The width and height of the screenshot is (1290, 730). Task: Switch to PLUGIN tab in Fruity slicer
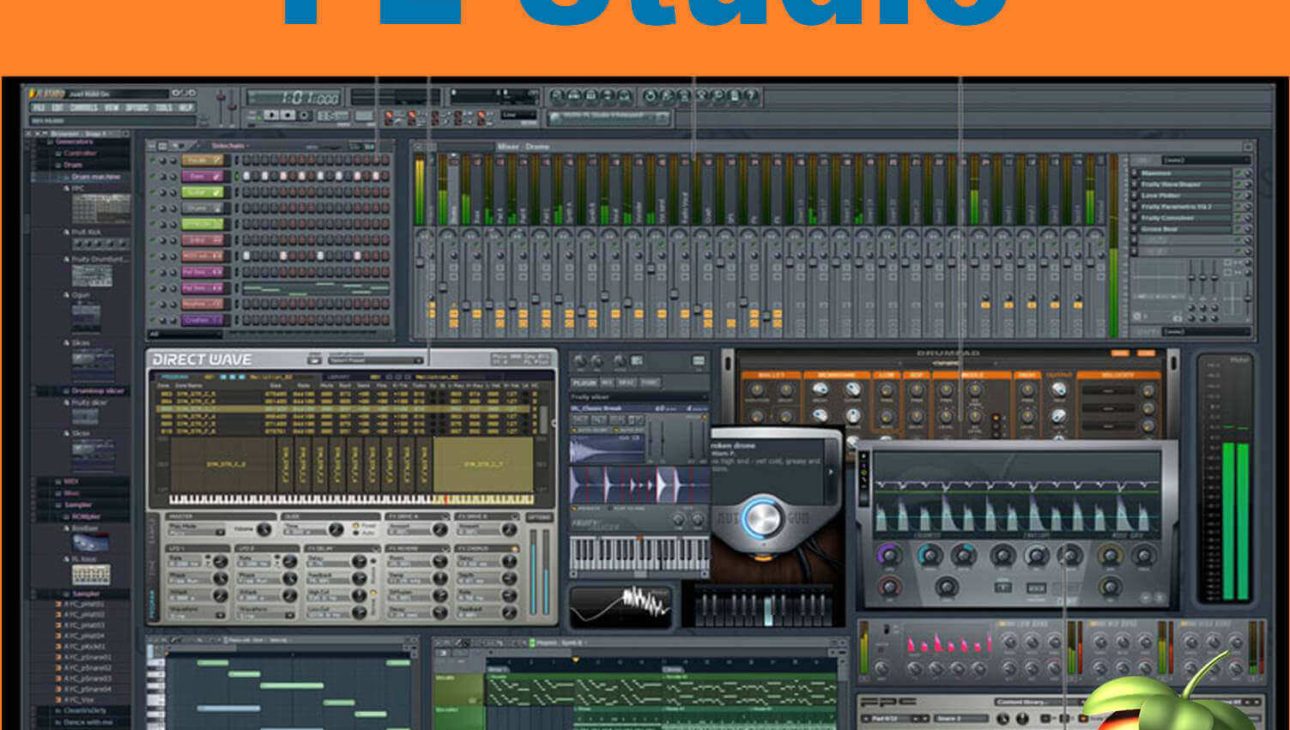point(584,383)
